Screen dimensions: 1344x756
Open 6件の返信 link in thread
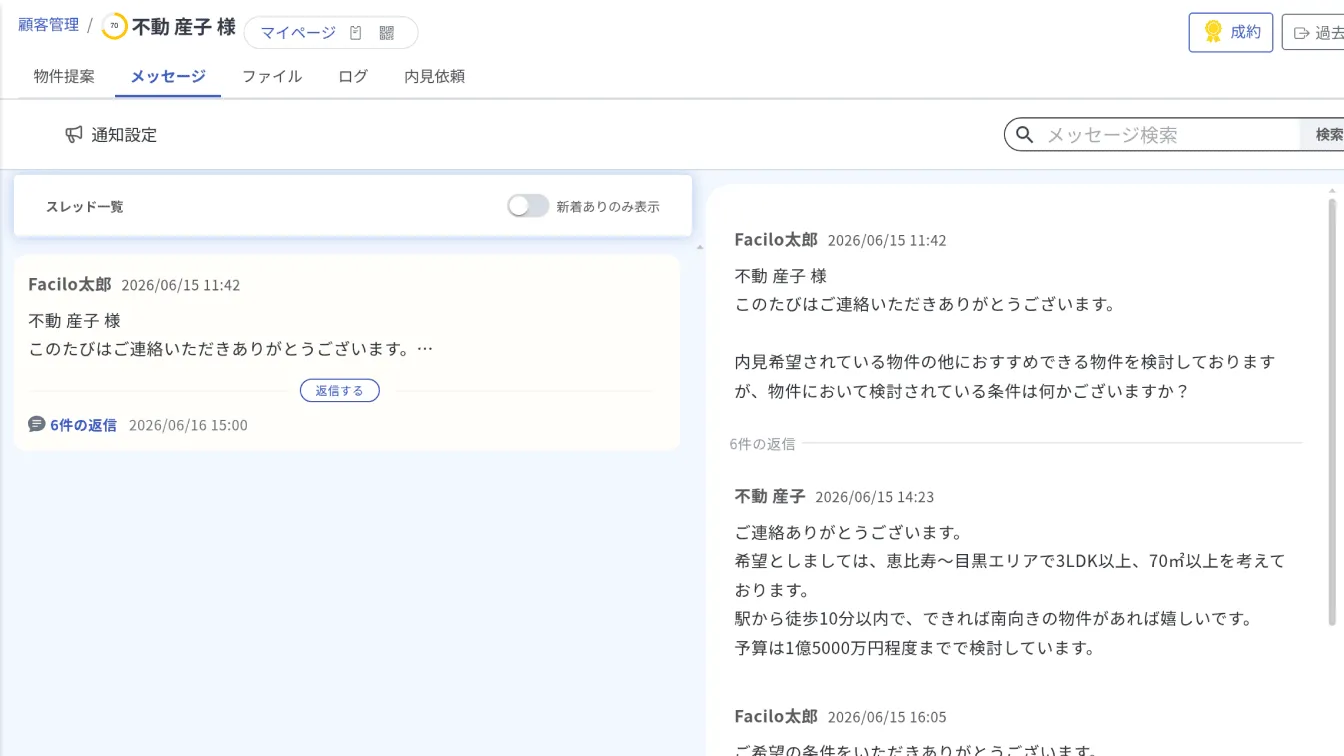pyautogui.click(x=83, y=425)
